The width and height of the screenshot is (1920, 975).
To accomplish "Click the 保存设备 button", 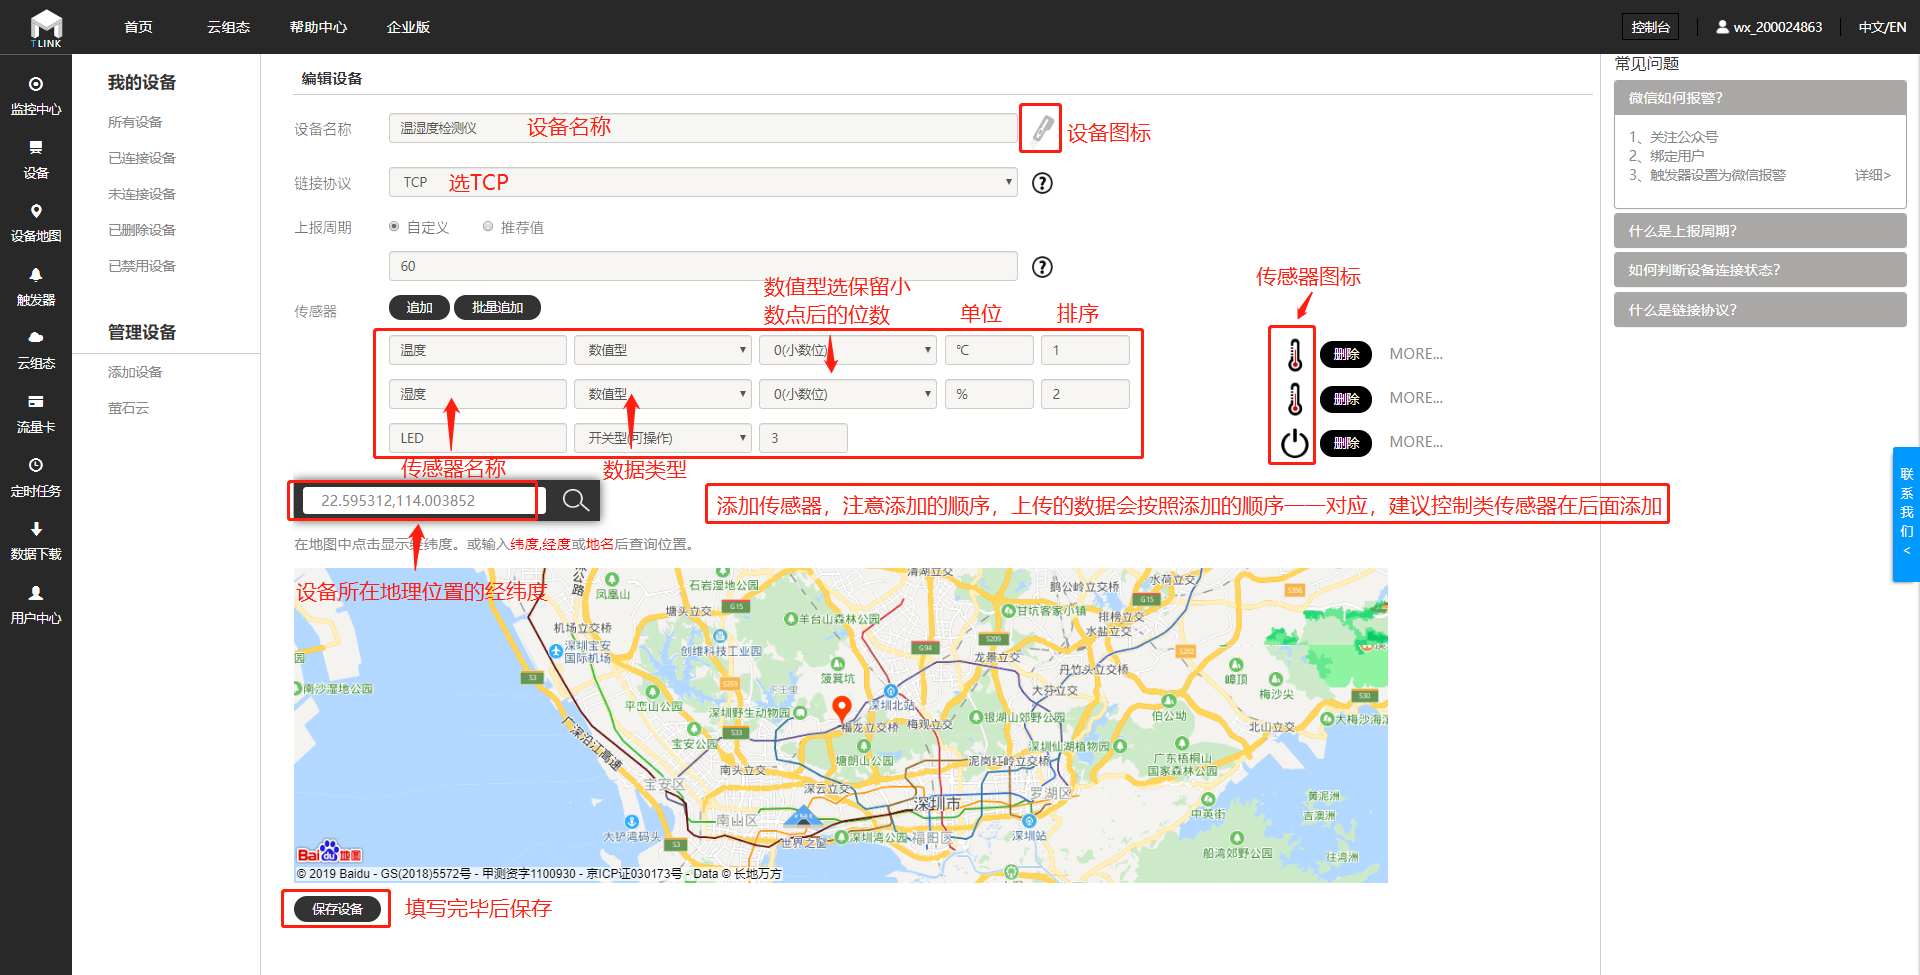I will (337, 909).
